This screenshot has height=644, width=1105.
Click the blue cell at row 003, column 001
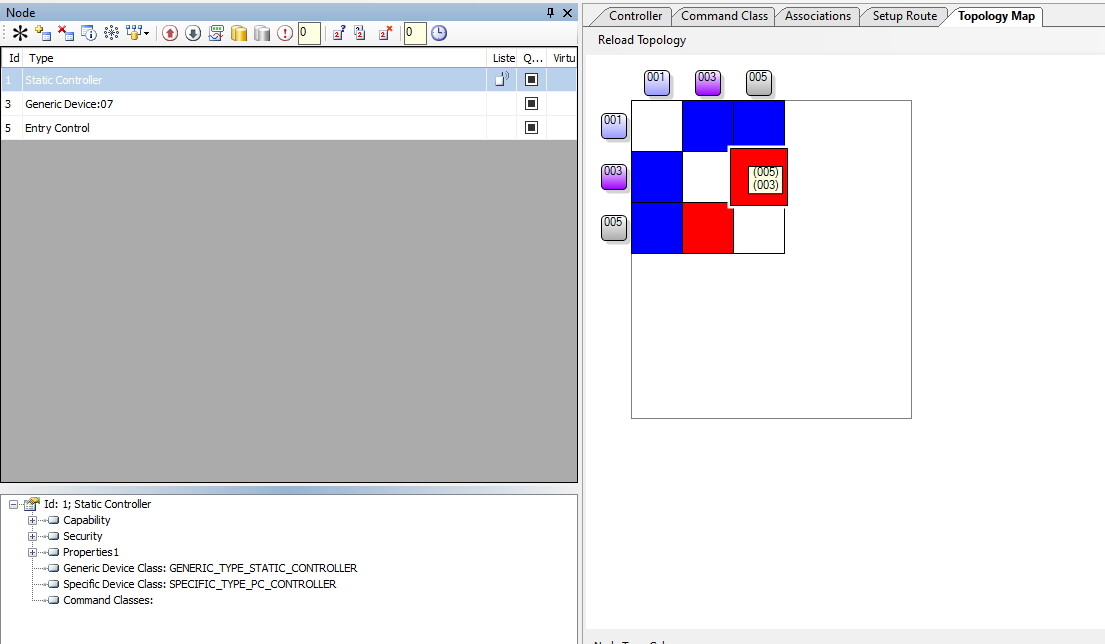point(657,177)
